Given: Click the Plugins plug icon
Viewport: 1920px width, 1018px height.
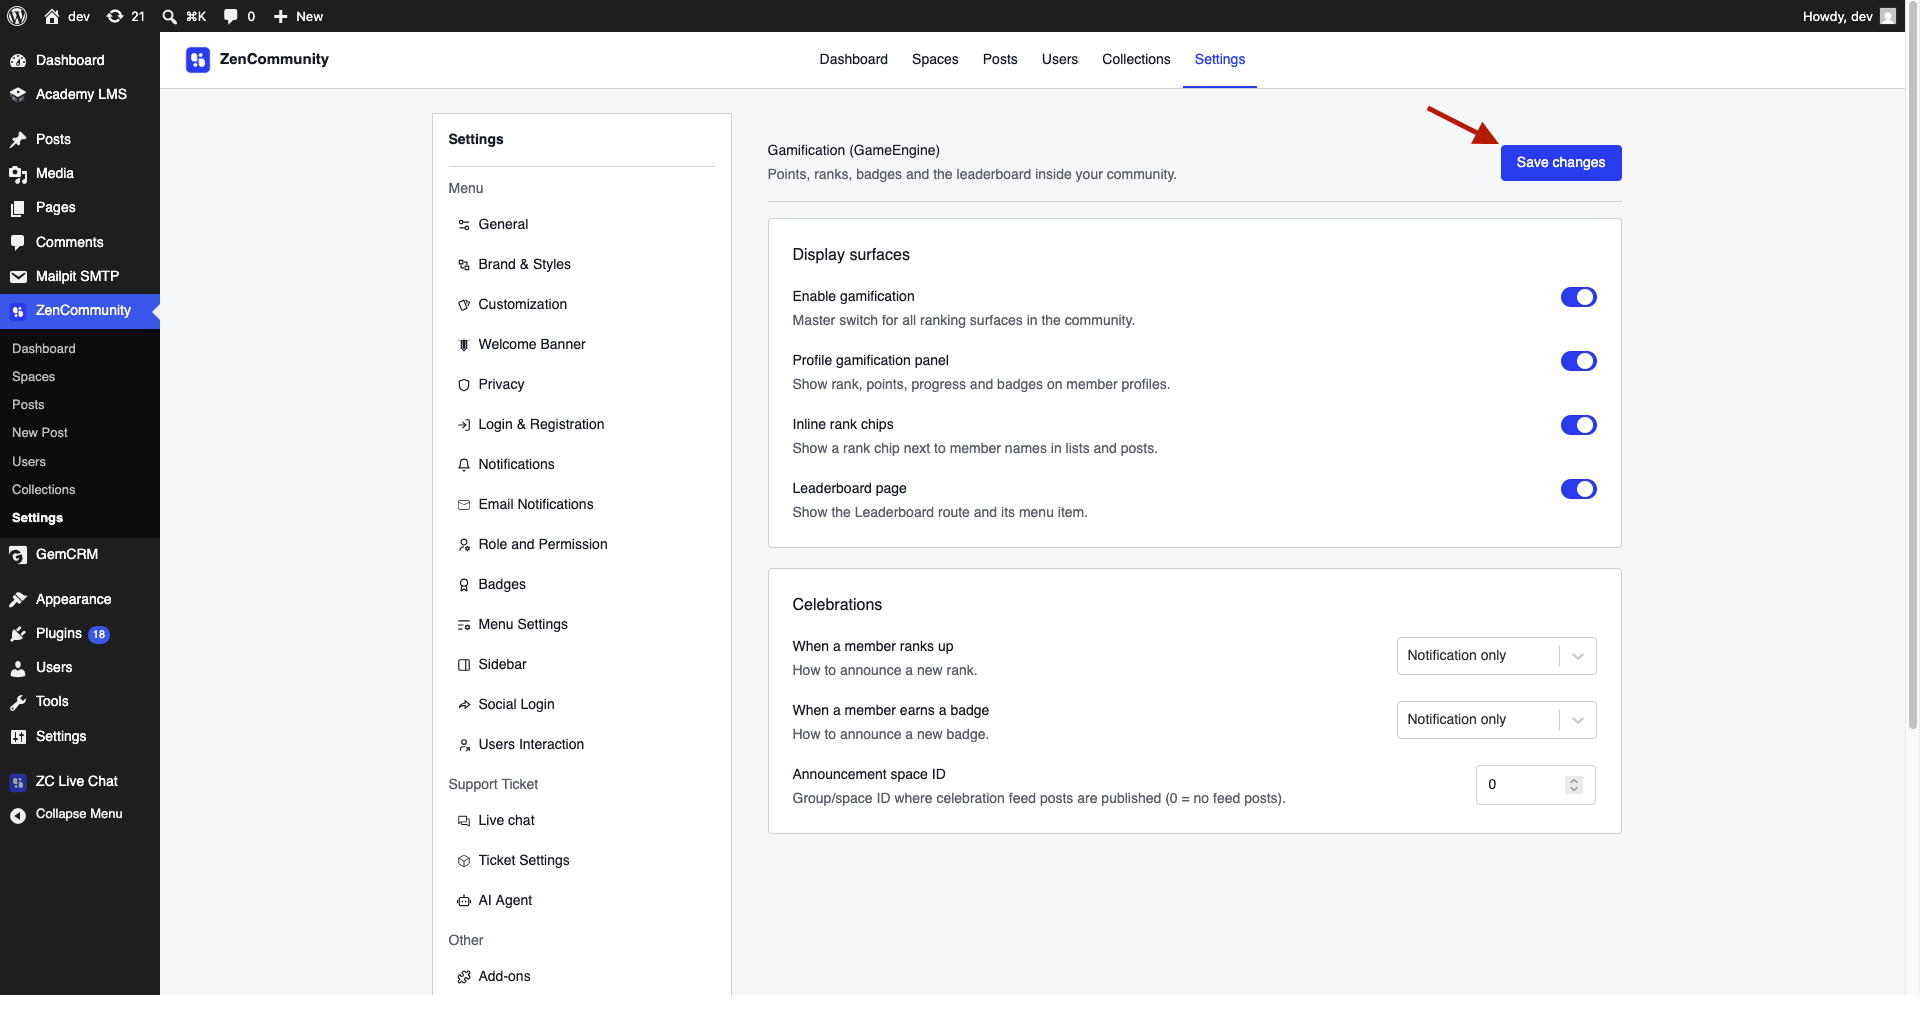Looking at the screenshot, I should (18, 634).
